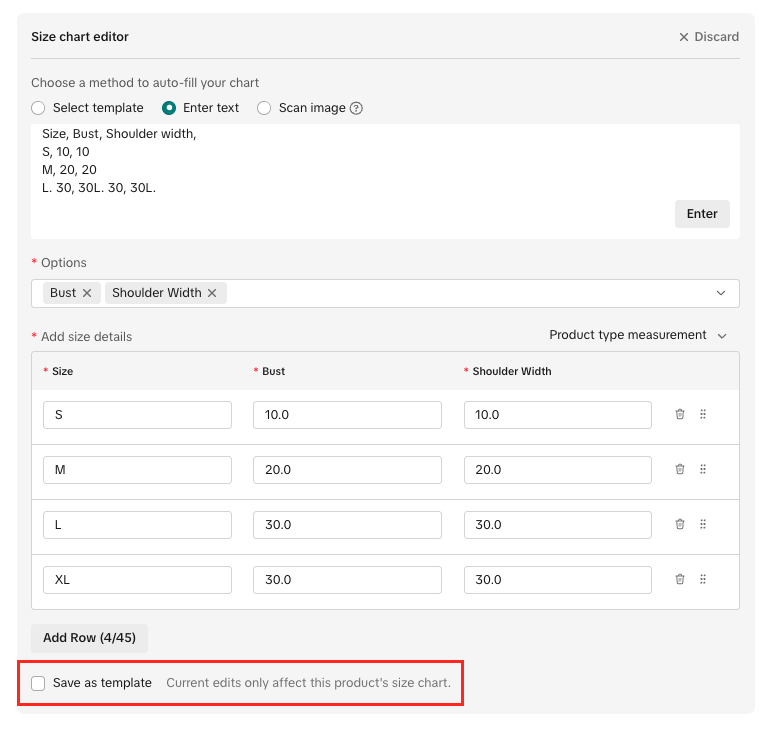Click drag handle of the S row
The image size is (773, 732).
point(703,414)
